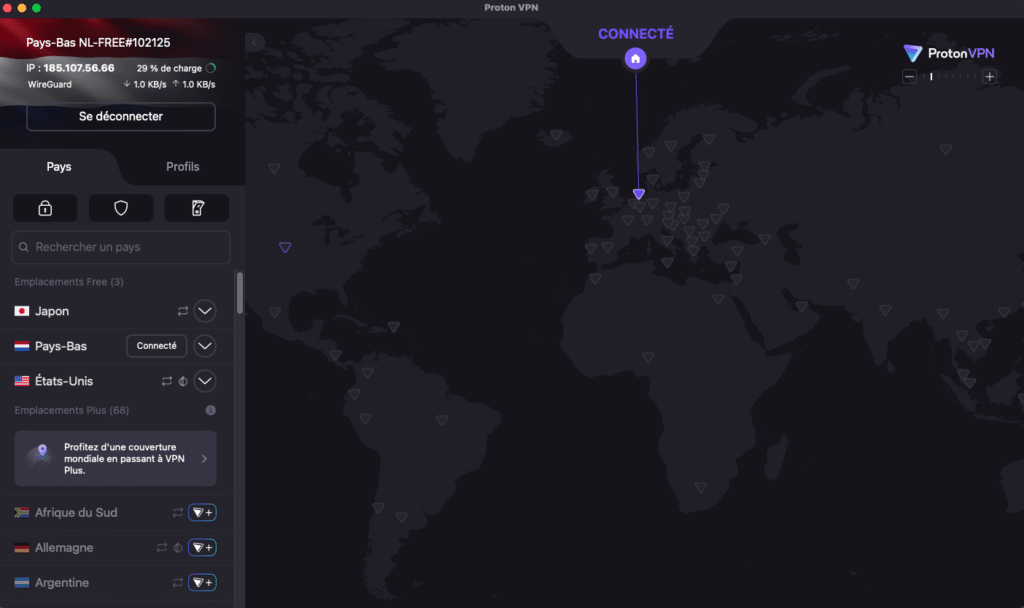This screenshot has height=608, width=1024.
Task: Click the P2P arrows icon for États-Unis
Action: click(167, 381)
